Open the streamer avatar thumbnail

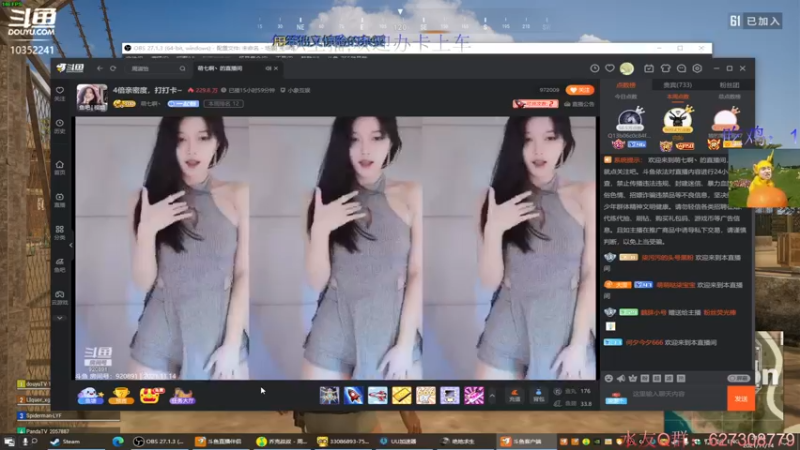92,97
